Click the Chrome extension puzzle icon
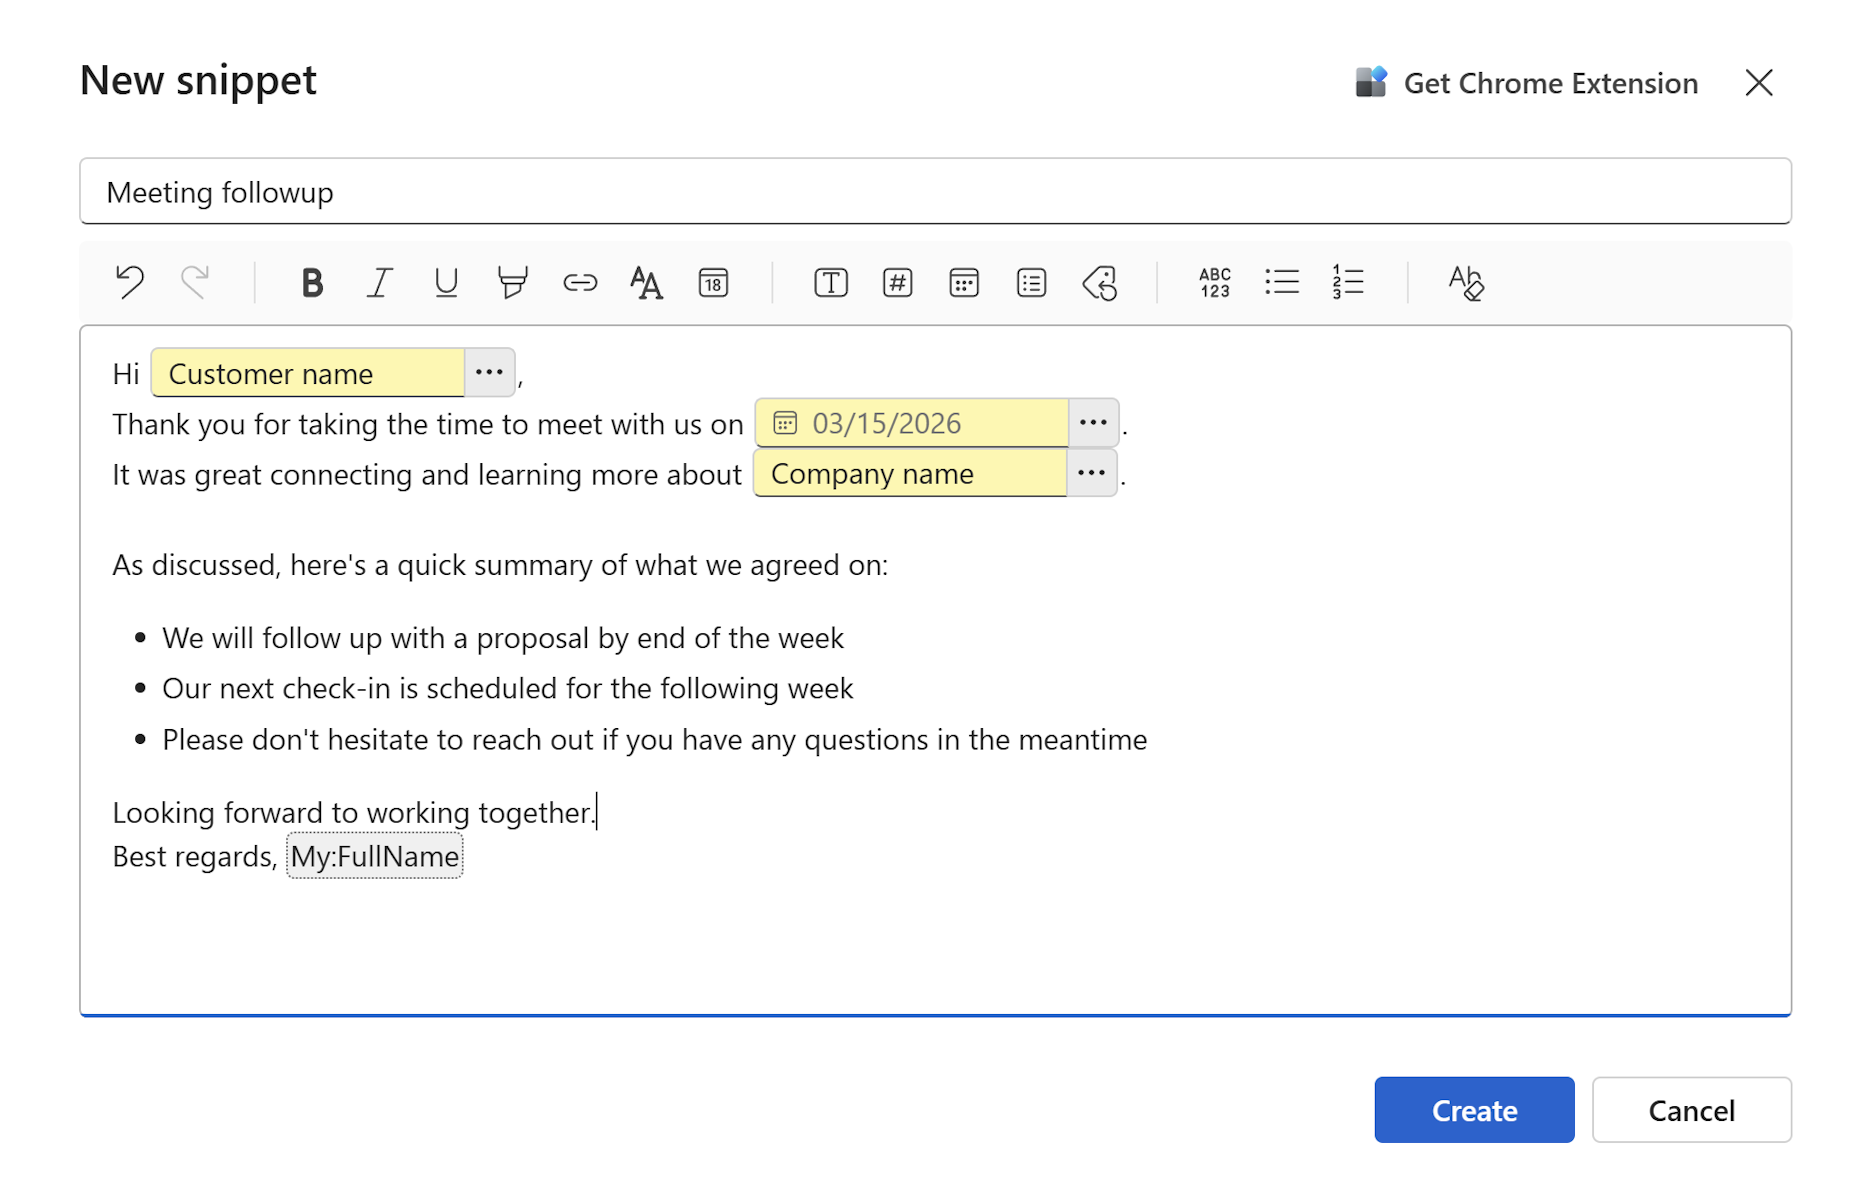The height and width of the screenshot is (1194, 1855). pyautogui.click(x=1371, y=82)
